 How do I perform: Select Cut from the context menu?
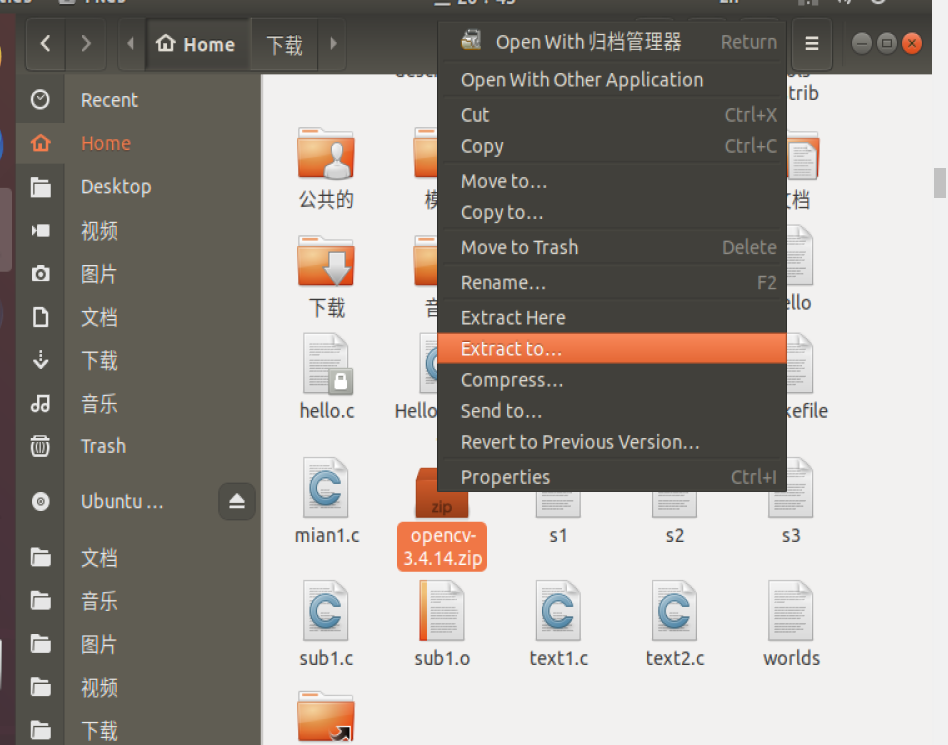coord(612,115)
